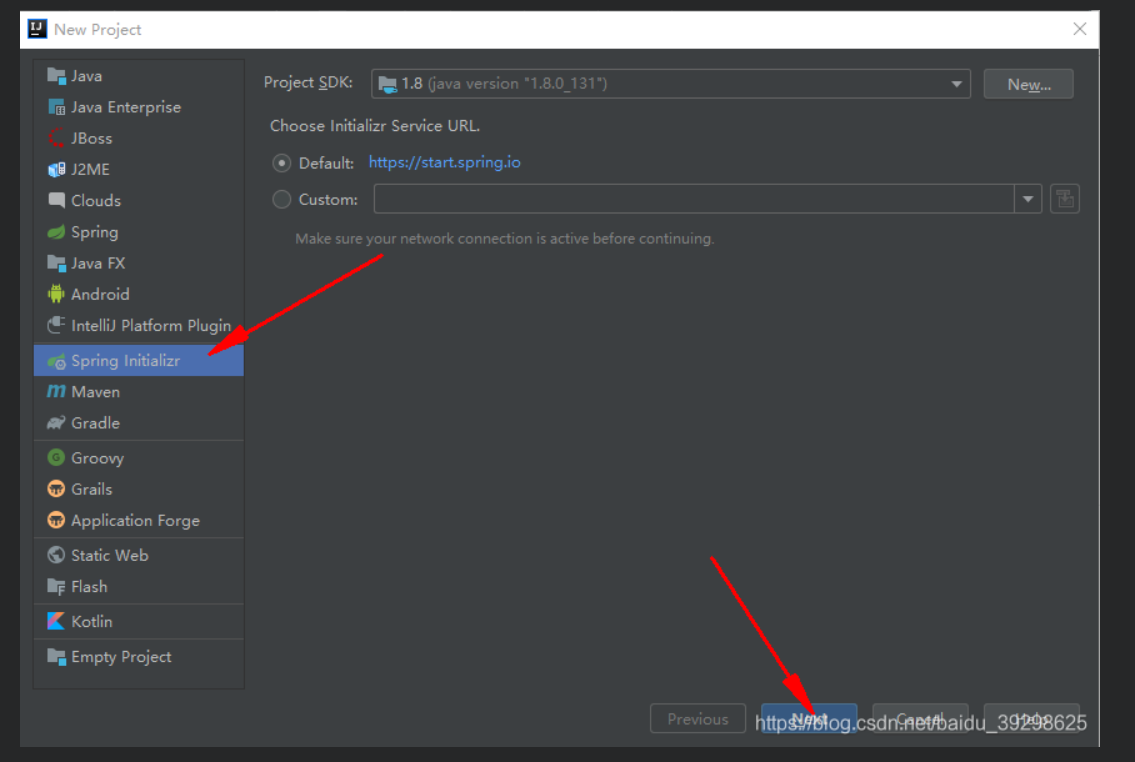Screen dimensions: 1135x762
Task: Click the IntelliJ Platform Plugin icon
Action: tap(56, 326)
